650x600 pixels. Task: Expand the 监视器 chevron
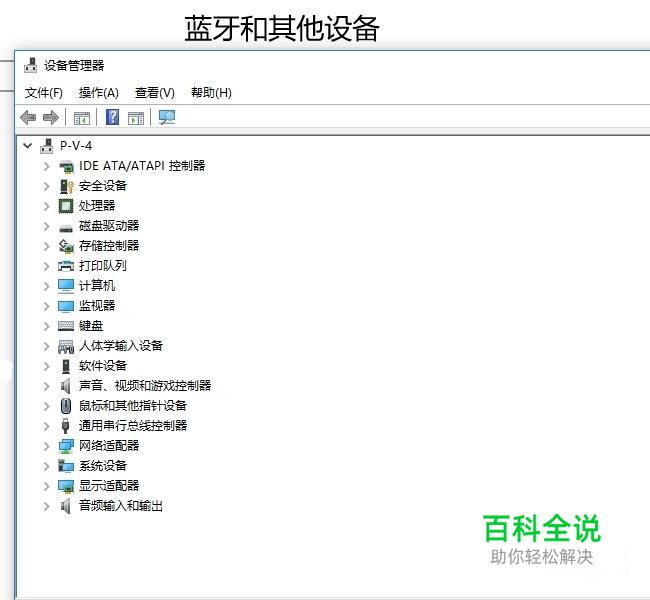coord(46,306)
